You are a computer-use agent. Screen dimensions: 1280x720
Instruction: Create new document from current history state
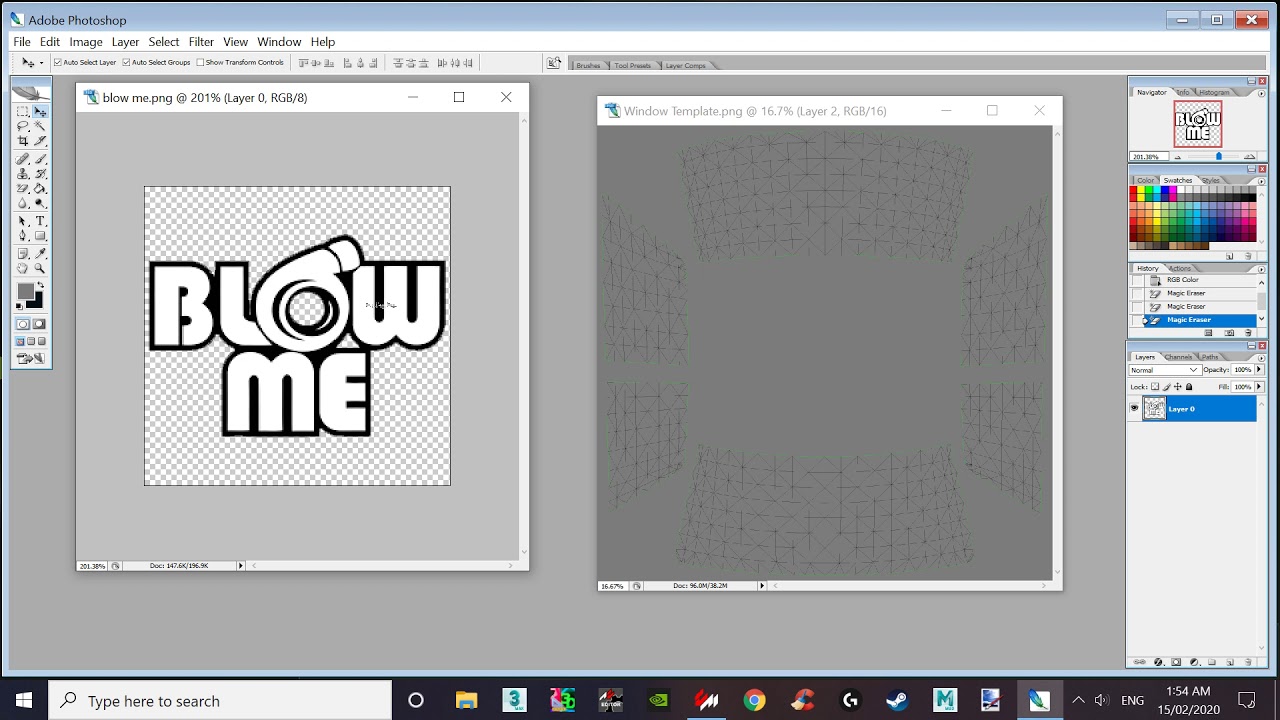point(1208,333)
